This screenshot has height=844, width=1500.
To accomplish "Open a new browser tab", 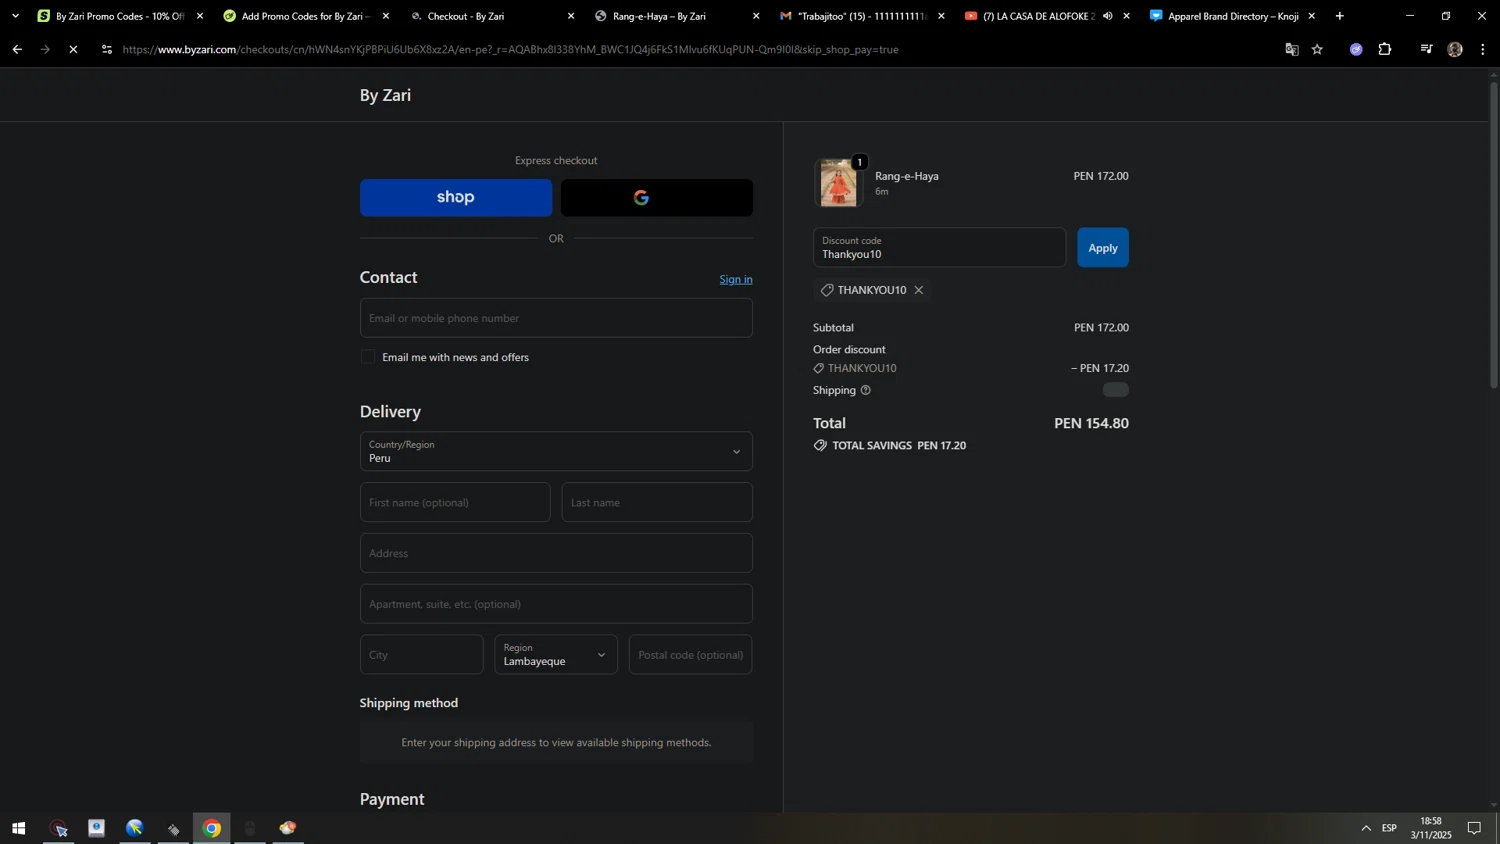I will point(1339,16).
